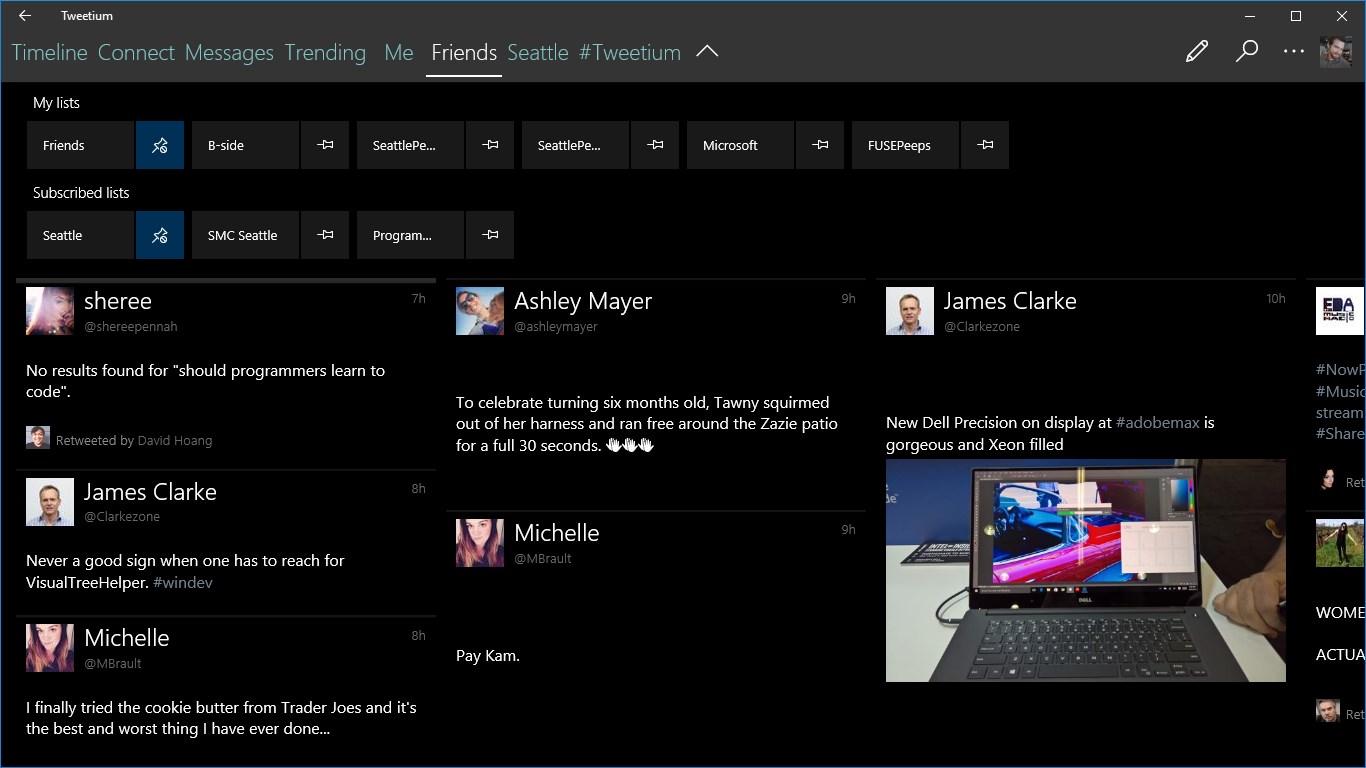This screenshot has width=1366, height=768.
Task: Open the B-side list
Action: tap(244, 145)
